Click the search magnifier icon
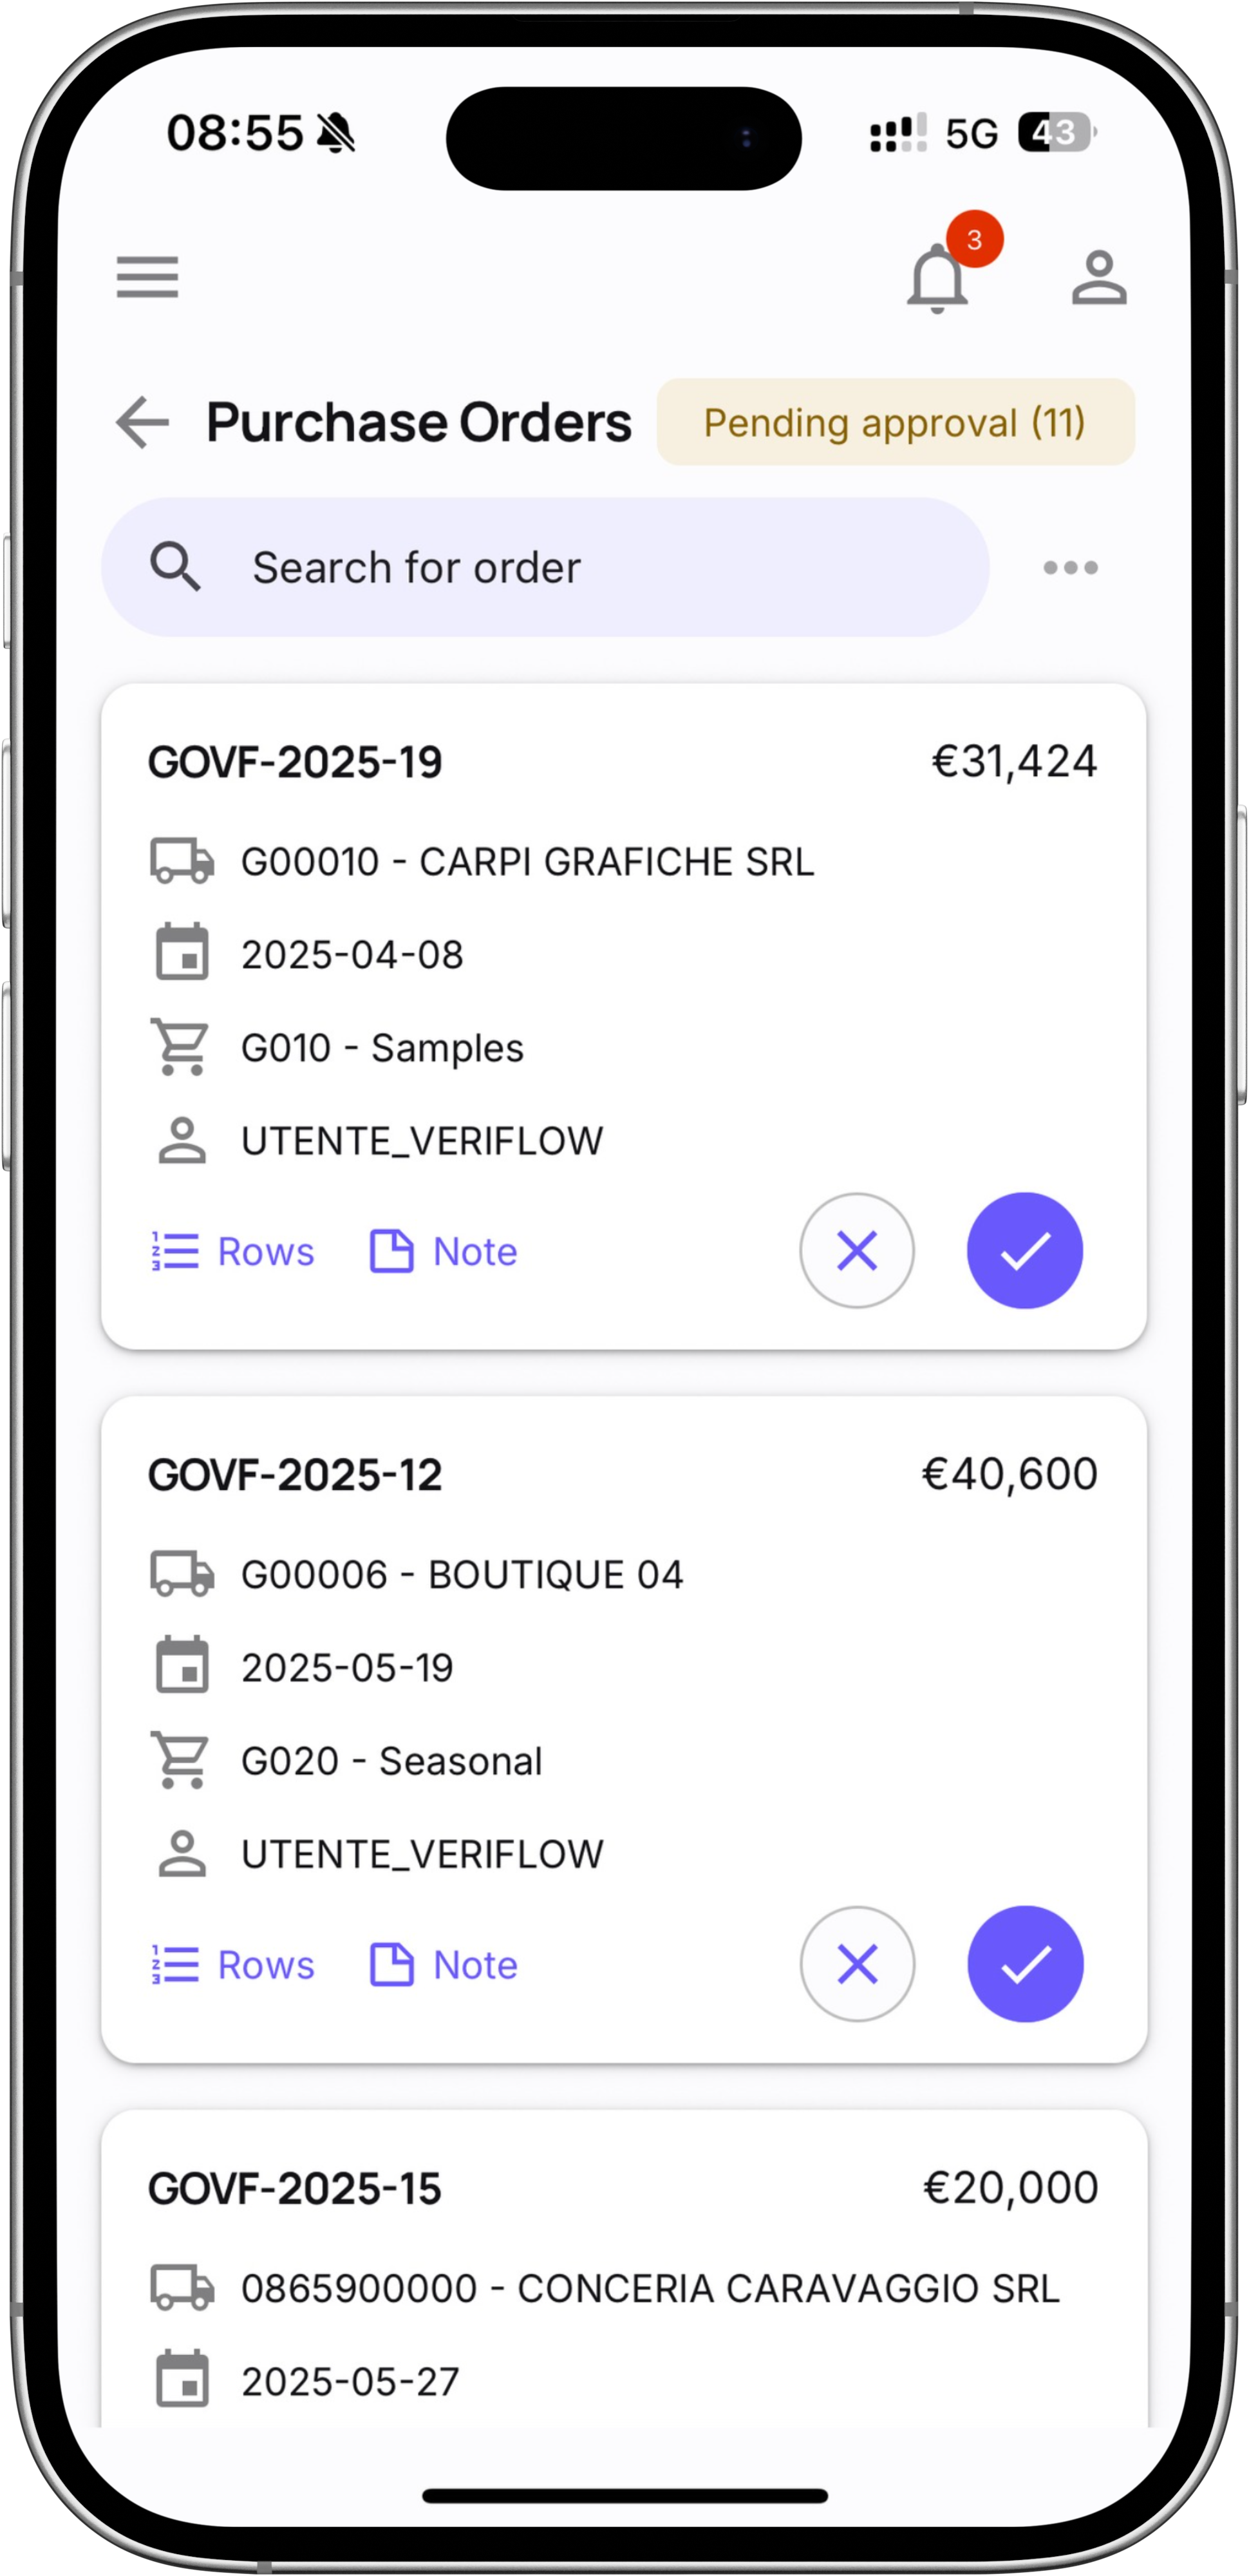 point(175,567)
